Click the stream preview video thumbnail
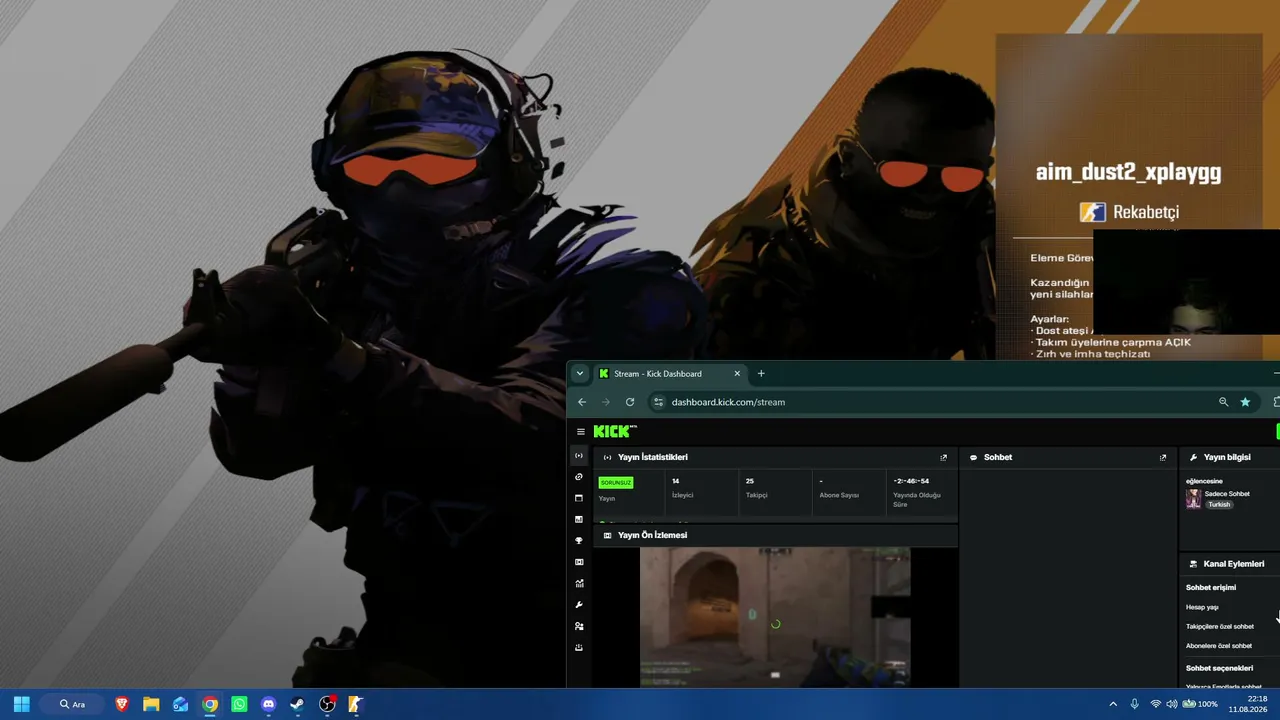 pos(775,617)
